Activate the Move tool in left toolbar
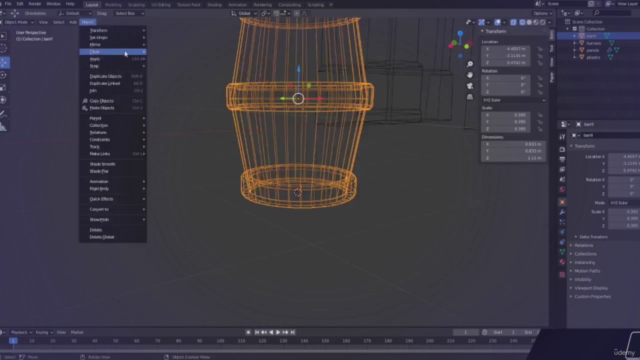640x360 pixels. 4,62
